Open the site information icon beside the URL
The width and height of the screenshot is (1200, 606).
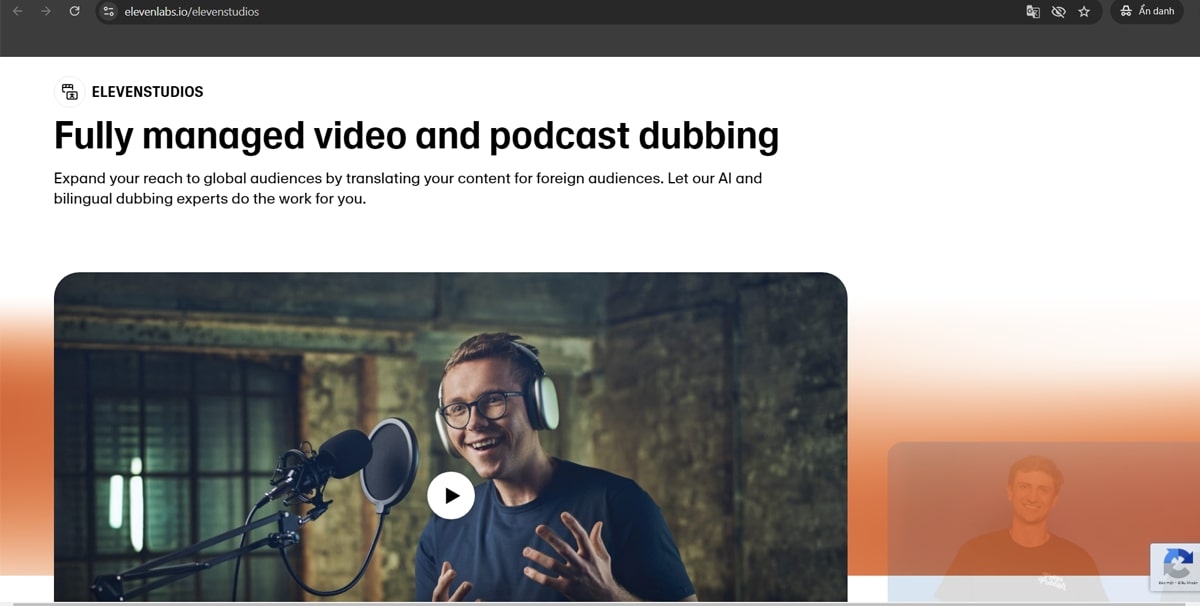click(110, 11)
